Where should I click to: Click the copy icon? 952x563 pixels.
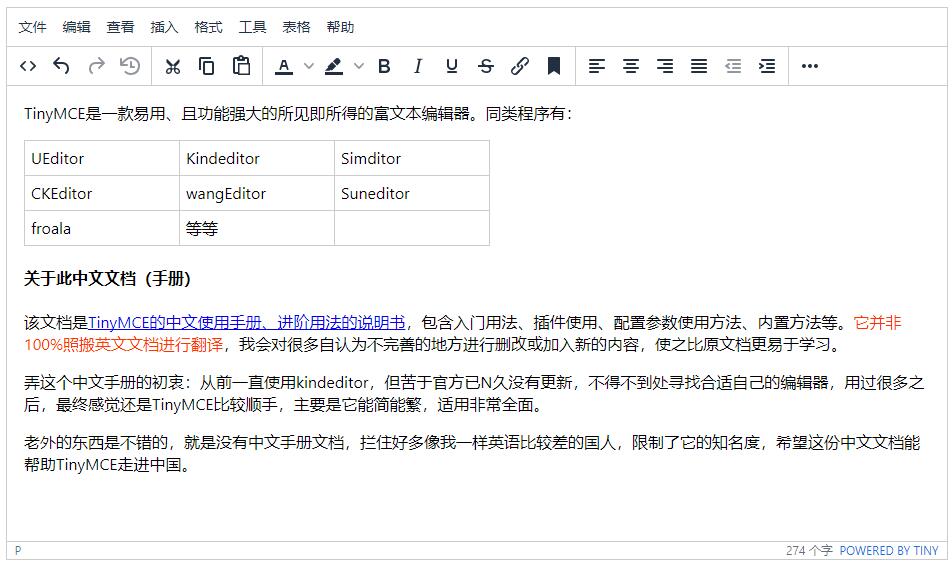pos(207,66)
